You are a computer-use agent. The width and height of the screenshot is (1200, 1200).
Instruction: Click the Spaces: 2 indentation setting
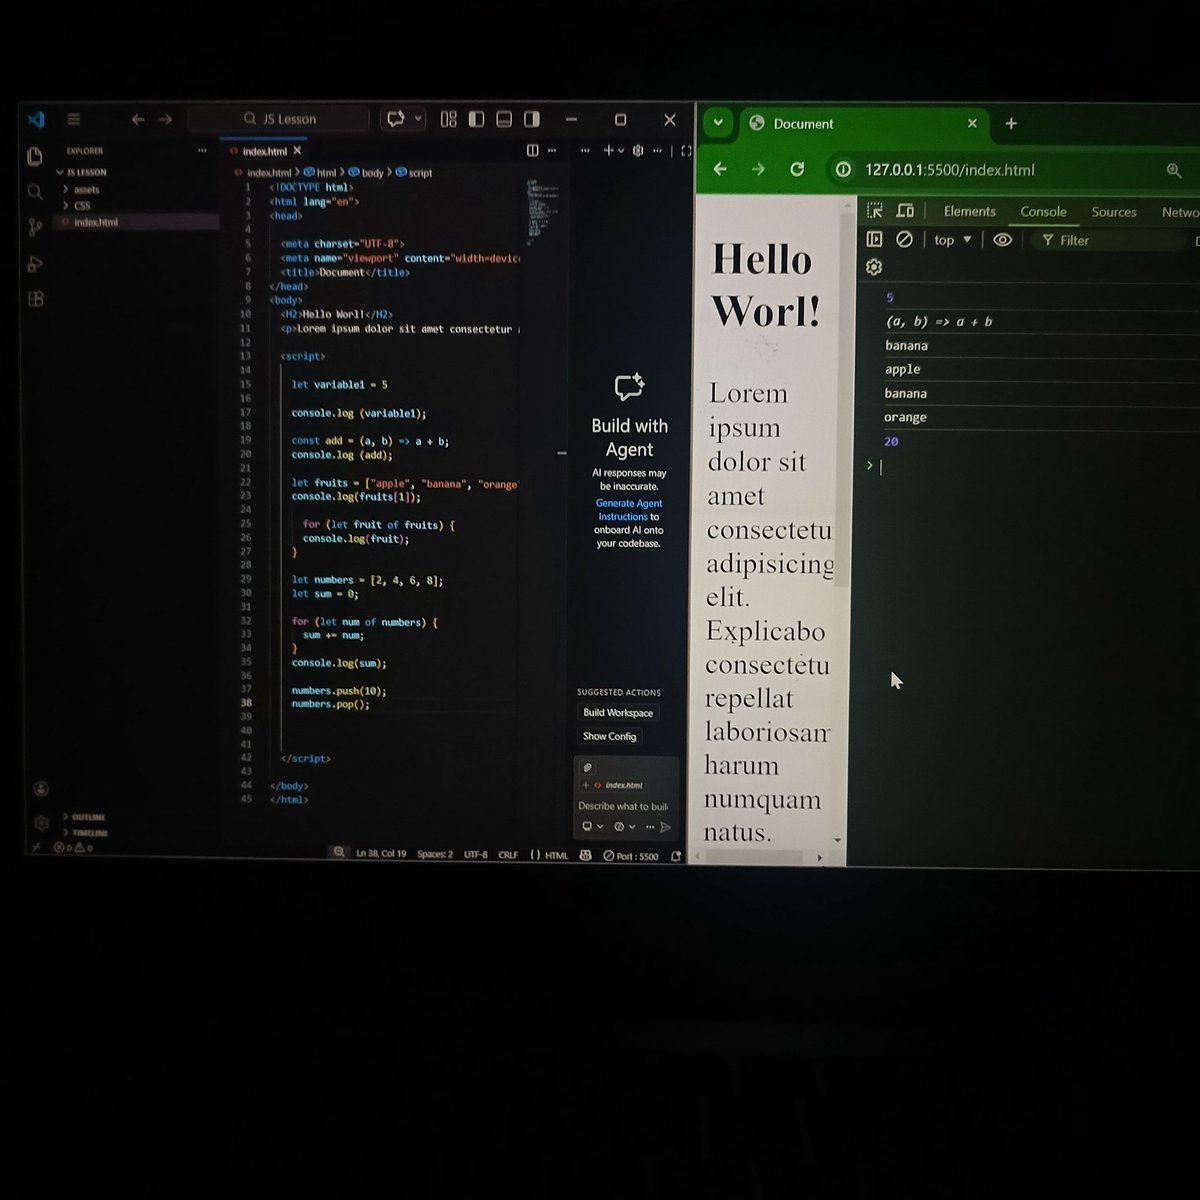coord(435,854)
